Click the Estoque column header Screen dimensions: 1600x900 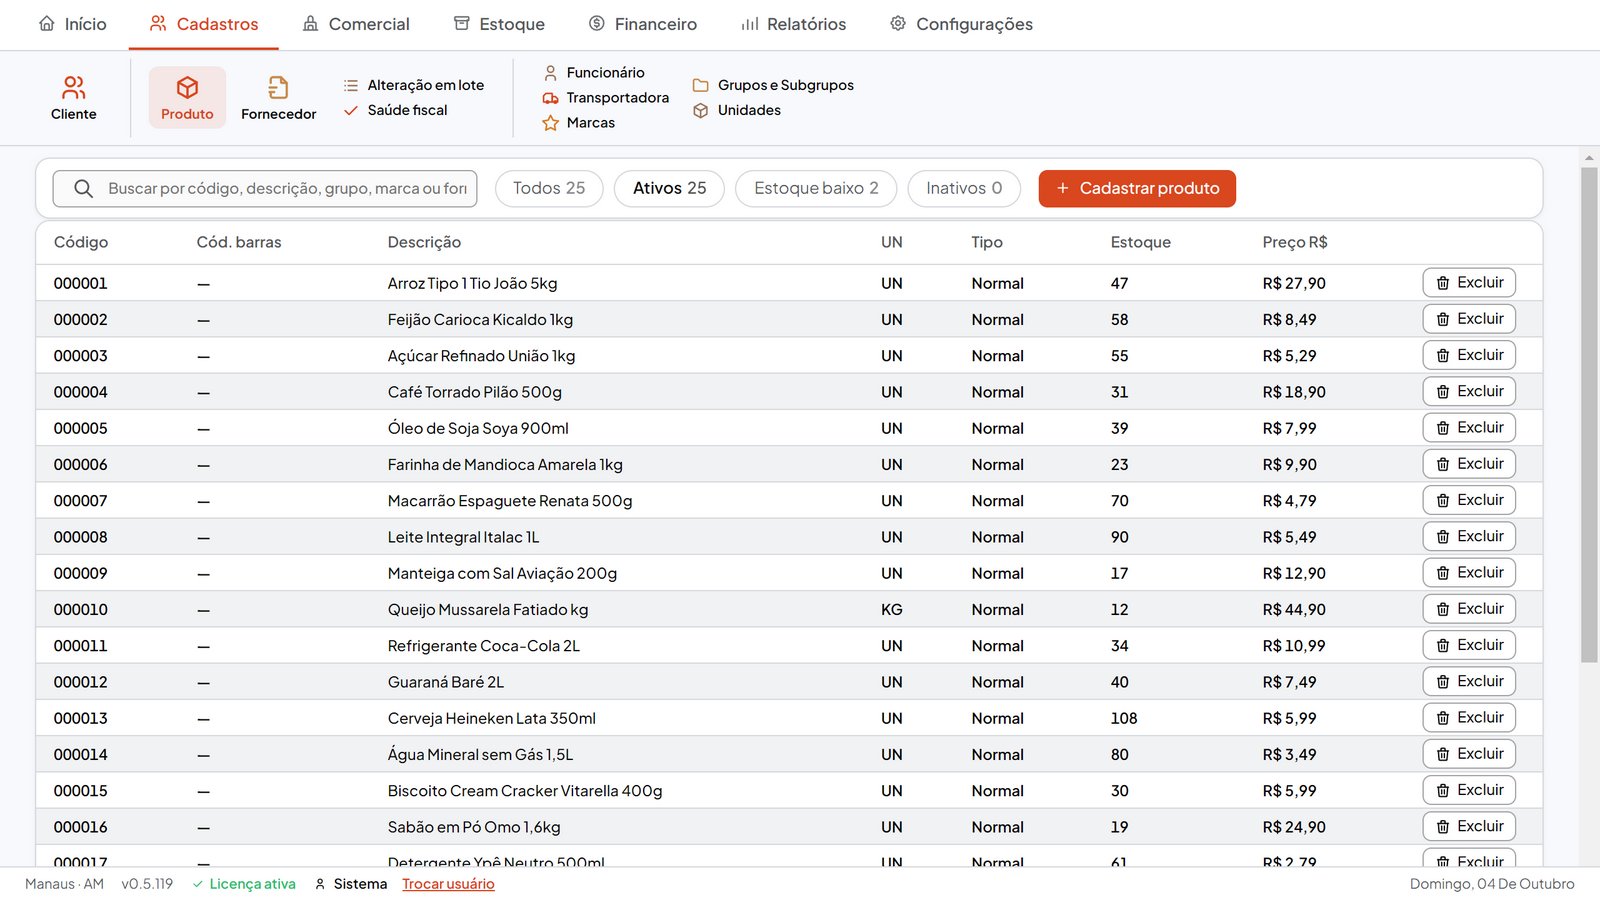pyautogui.click(x=1140, y=242)
